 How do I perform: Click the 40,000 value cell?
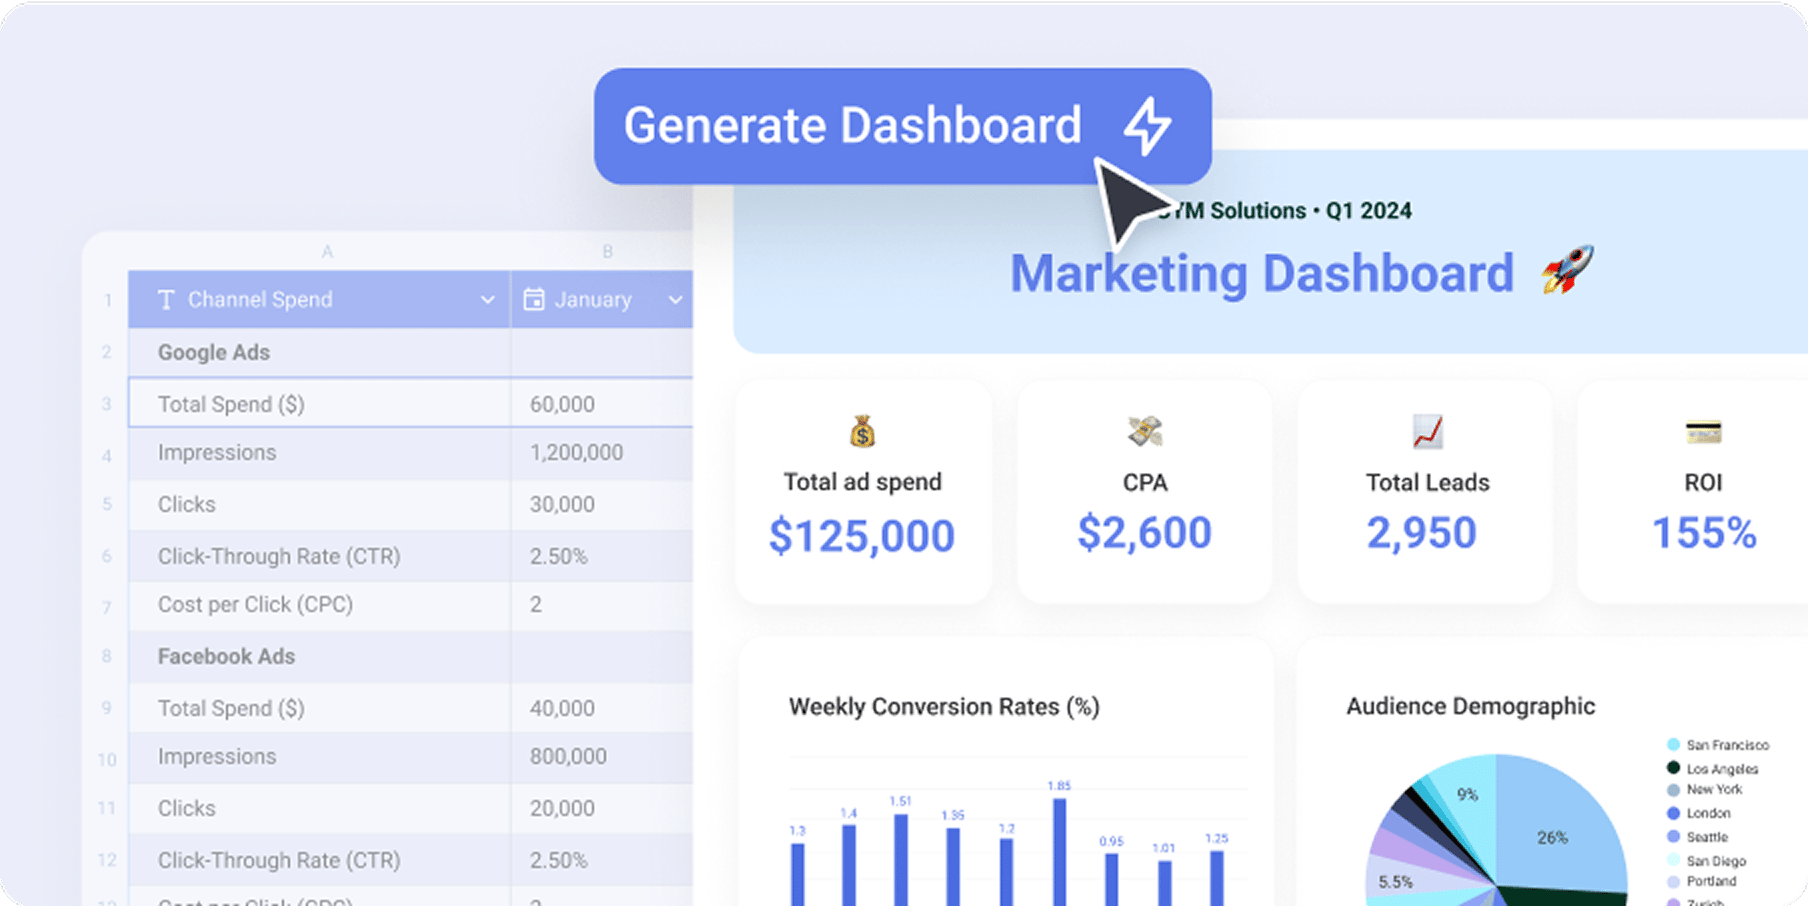602,708
